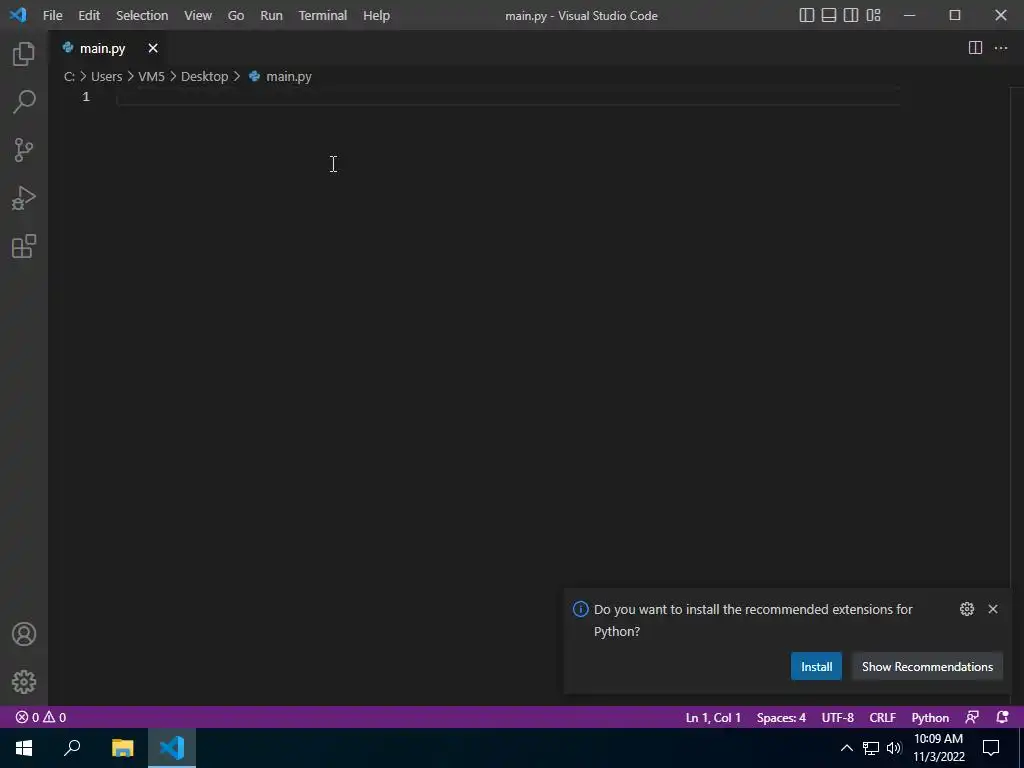This screenshot has height=768, width=1024.
Task: Show hidden system tray icons
Action: (x=846, y=748)
